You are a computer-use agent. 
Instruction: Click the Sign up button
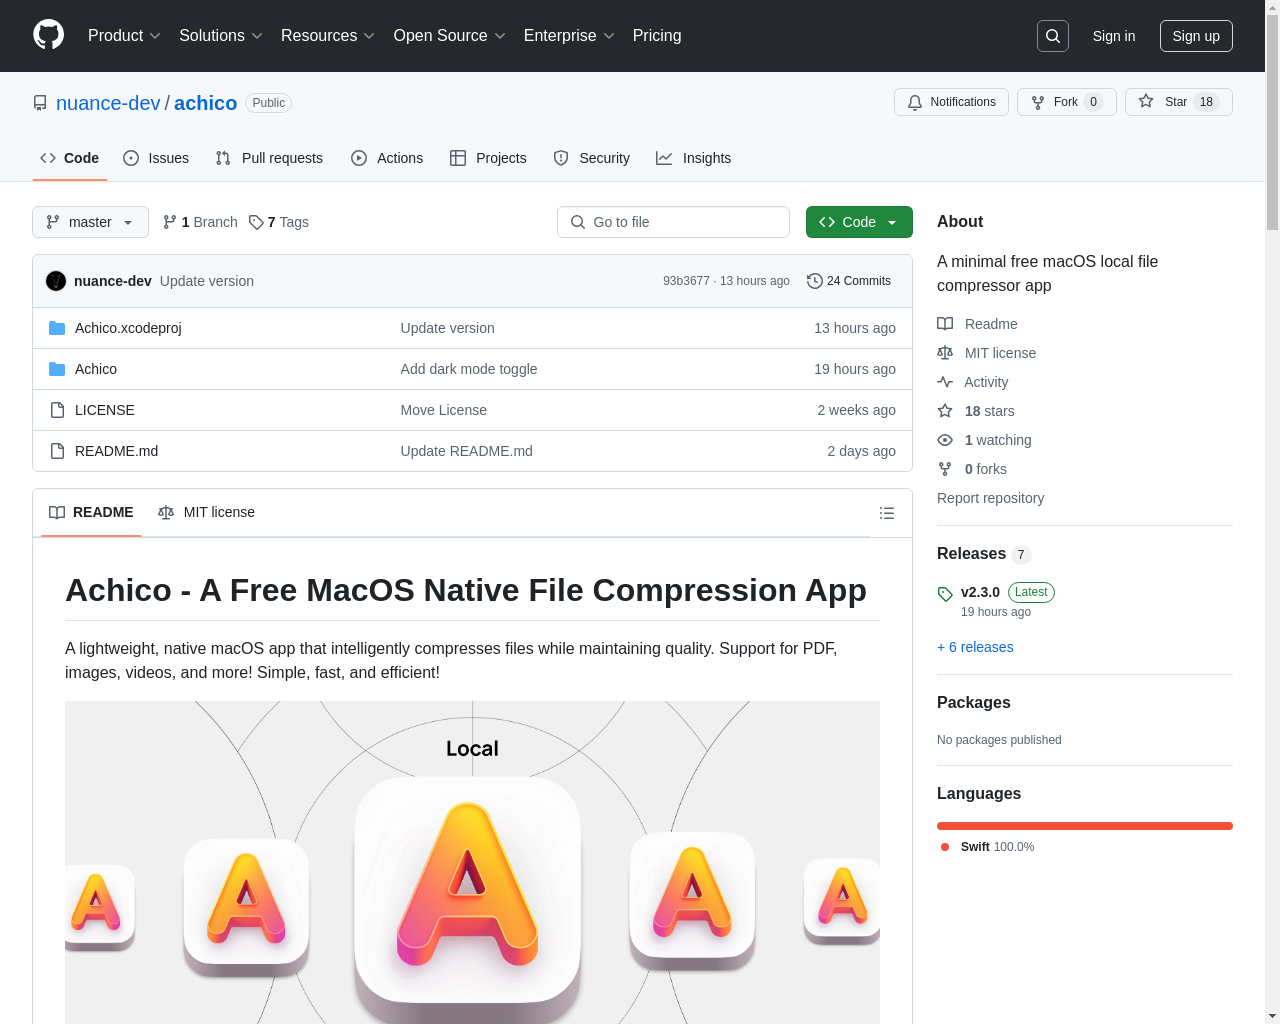pos(1196,36)
